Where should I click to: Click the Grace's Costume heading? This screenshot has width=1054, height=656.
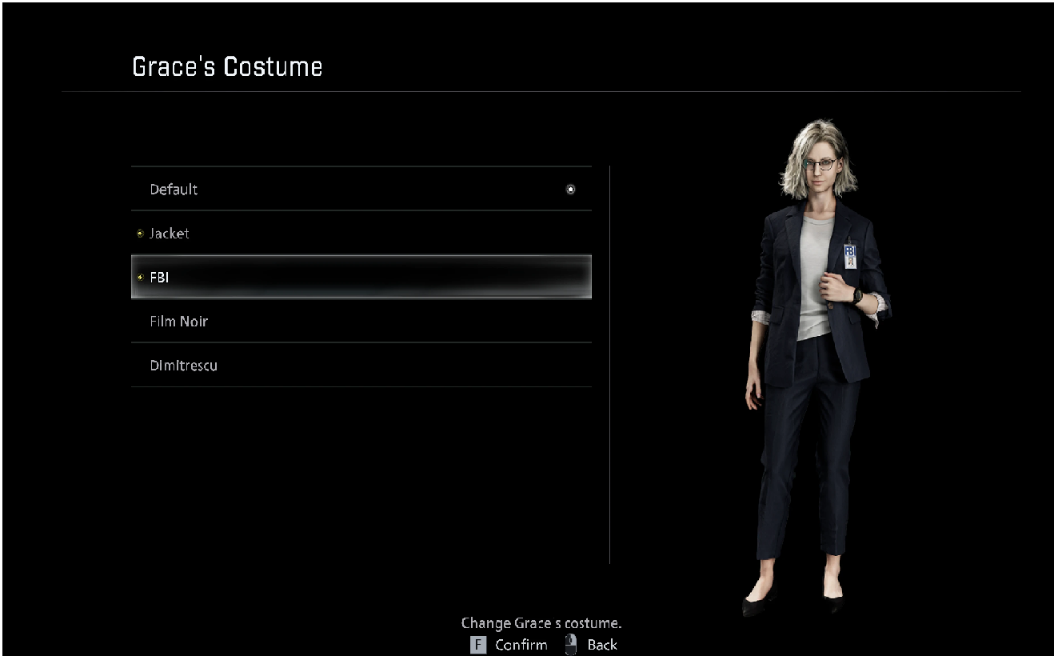tap(227, 67)
